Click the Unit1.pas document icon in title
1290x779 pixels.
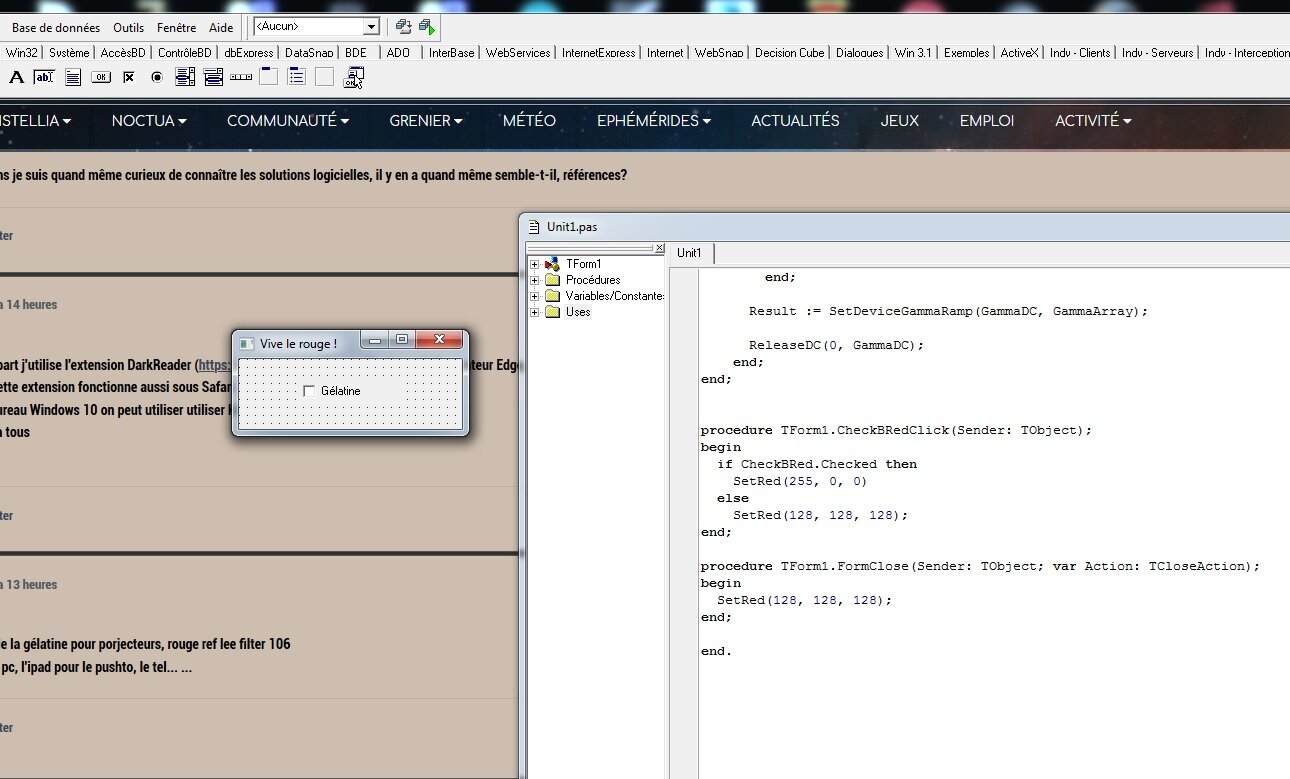[536, 227]
